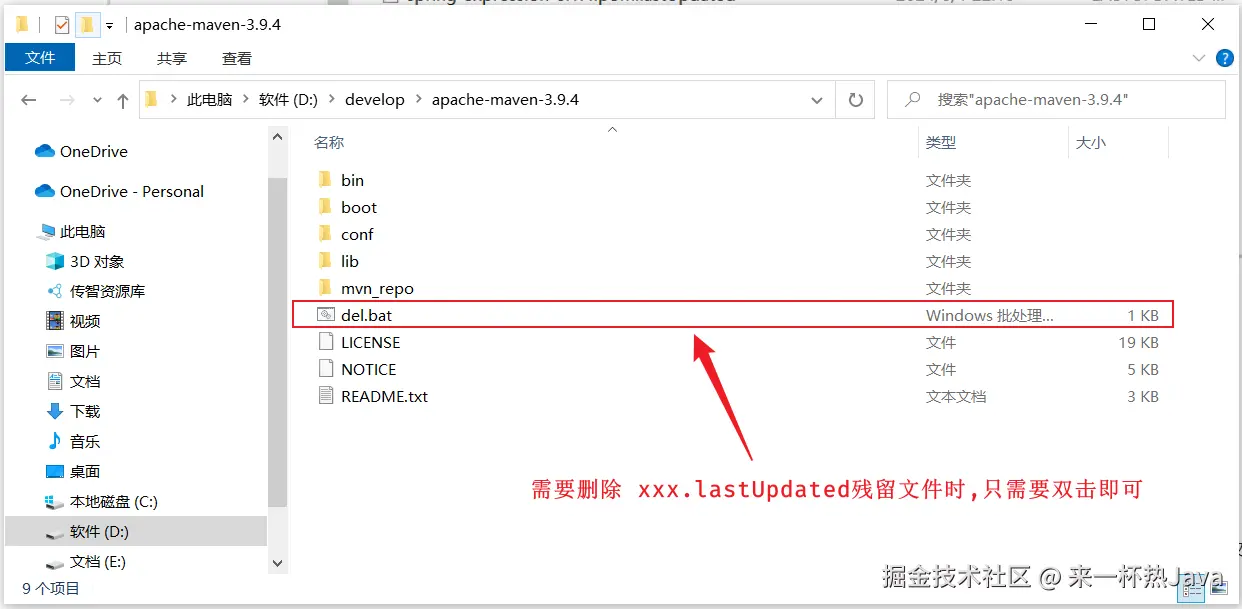The height and width of the screenshot is (609, 1242).
Task: Click the properties checkmark icon in title bar
Action: [x=62, y=24]
